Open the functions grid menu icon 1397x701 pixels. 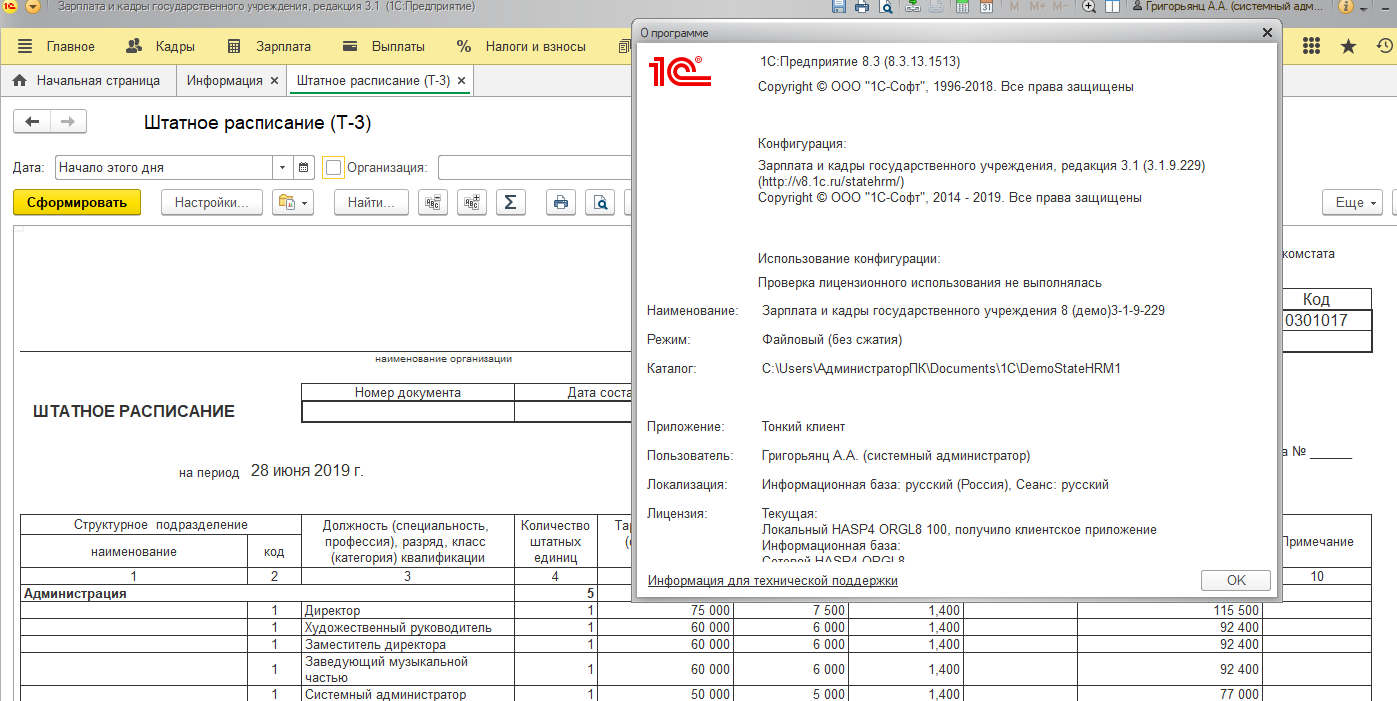(1312, 46)
